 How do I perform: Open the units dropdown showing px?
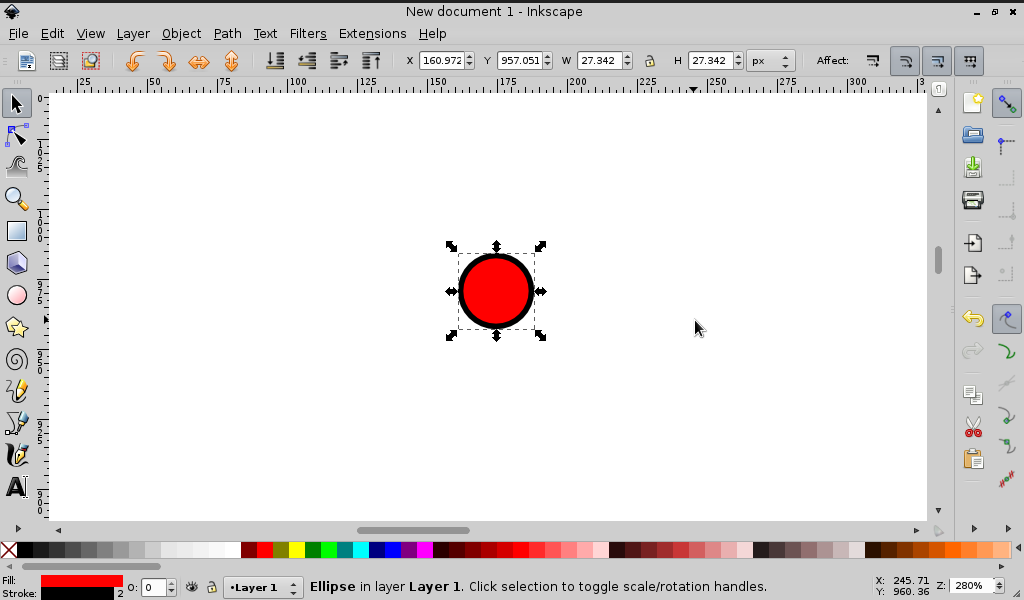click(x=768, y=60)
